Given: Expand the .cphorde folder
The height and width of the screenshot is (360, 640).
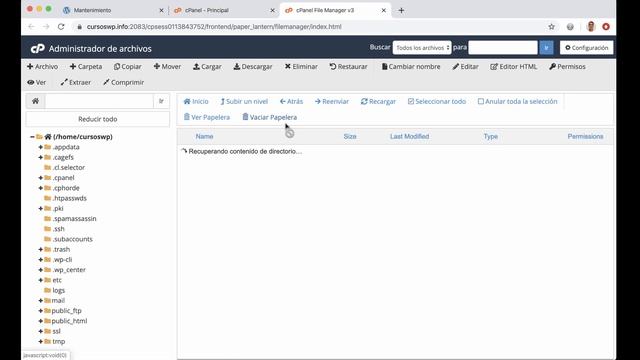Looking at the screenshot, I should coord(40,188).
